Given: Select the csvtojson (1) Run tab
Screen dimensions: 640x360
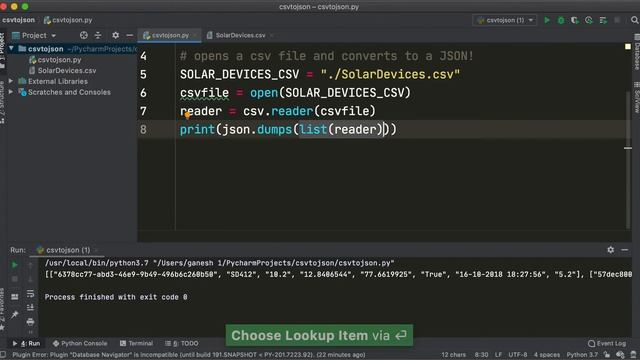Looking at the screenshot, I should [x=68, y=250].
